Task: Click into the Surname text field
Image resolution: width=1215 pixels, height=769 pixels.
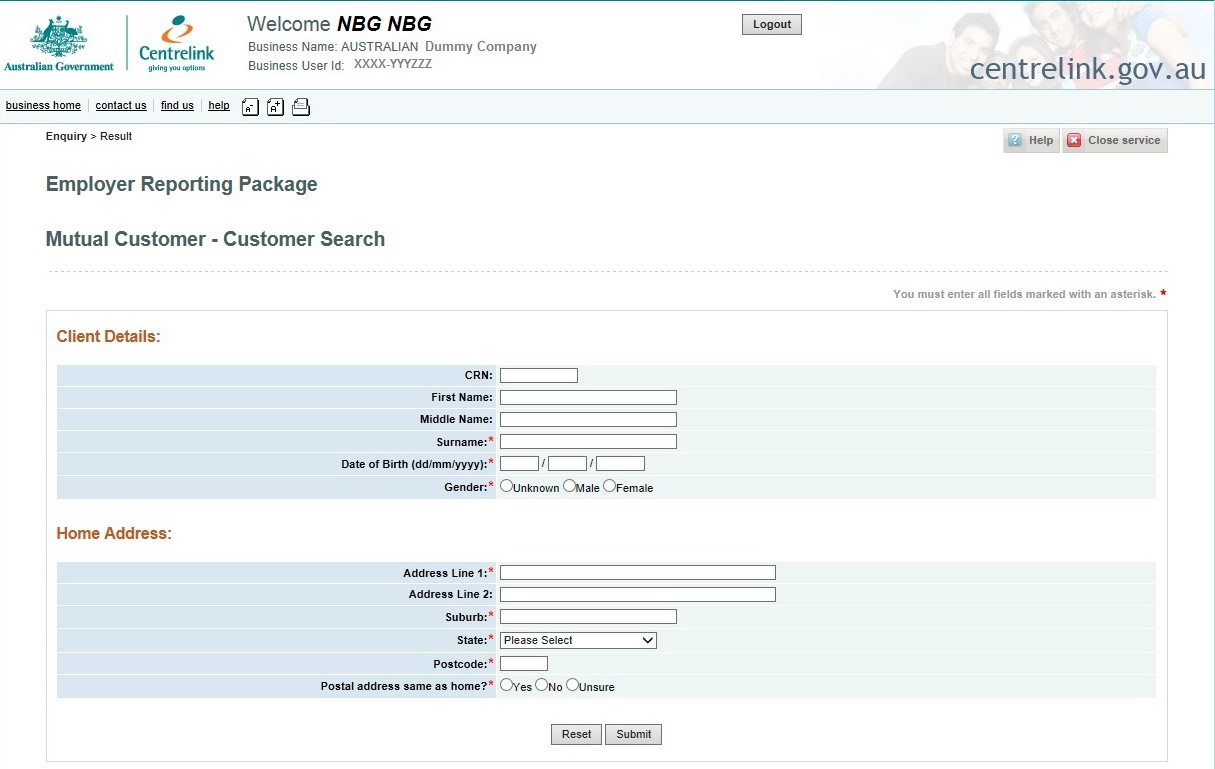Action: [x=588, y=442]
